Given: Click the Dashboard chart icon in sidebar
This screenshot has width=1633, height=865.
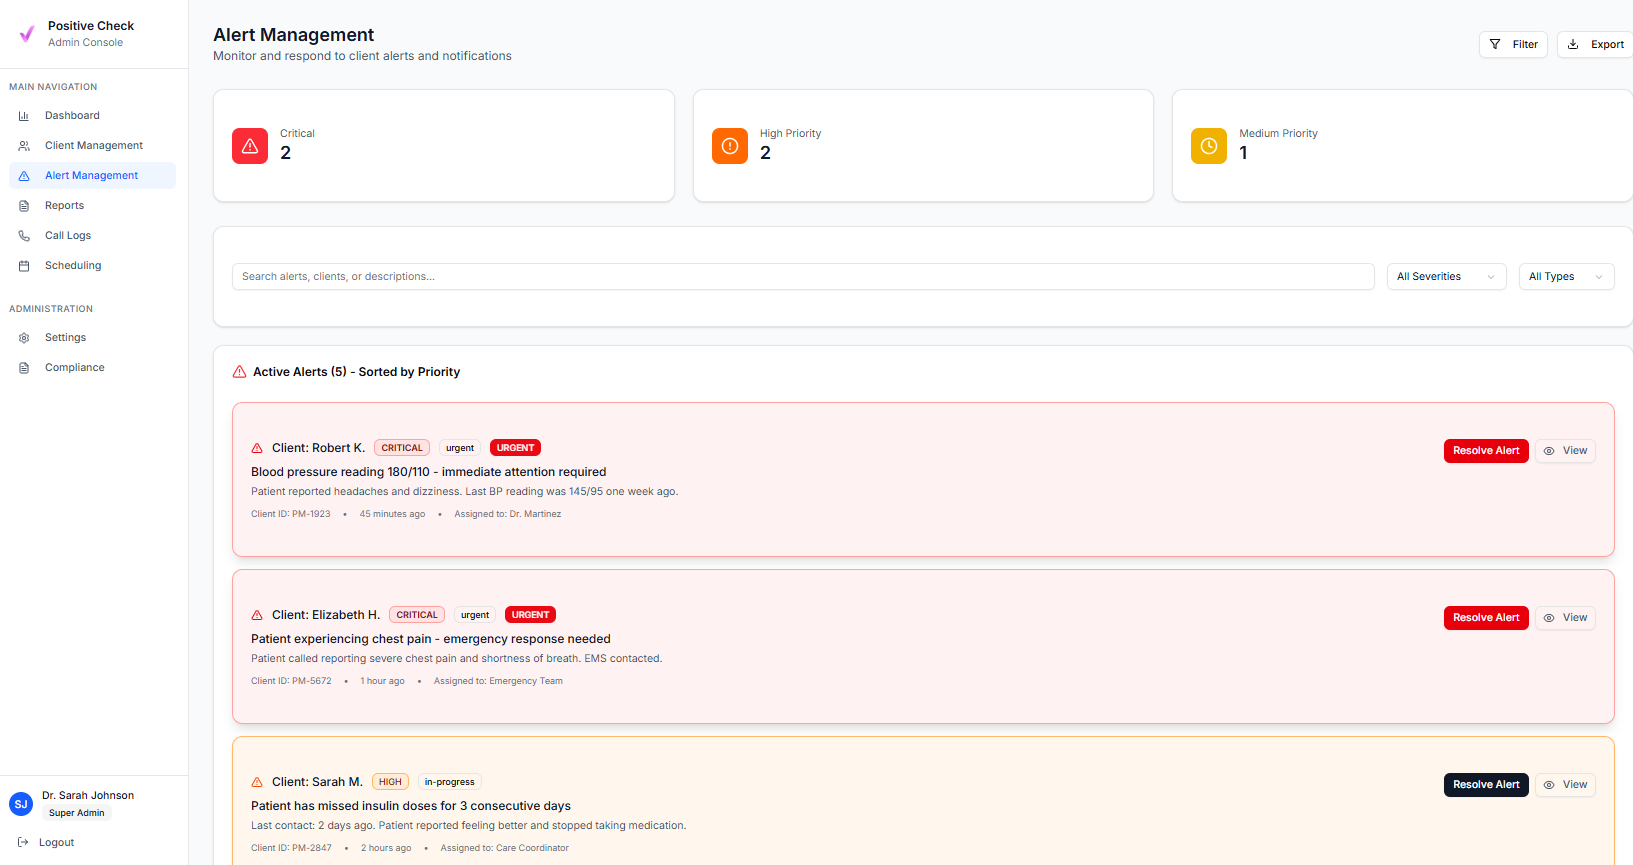Looking at the screenshot, I should tap(24, 116).
